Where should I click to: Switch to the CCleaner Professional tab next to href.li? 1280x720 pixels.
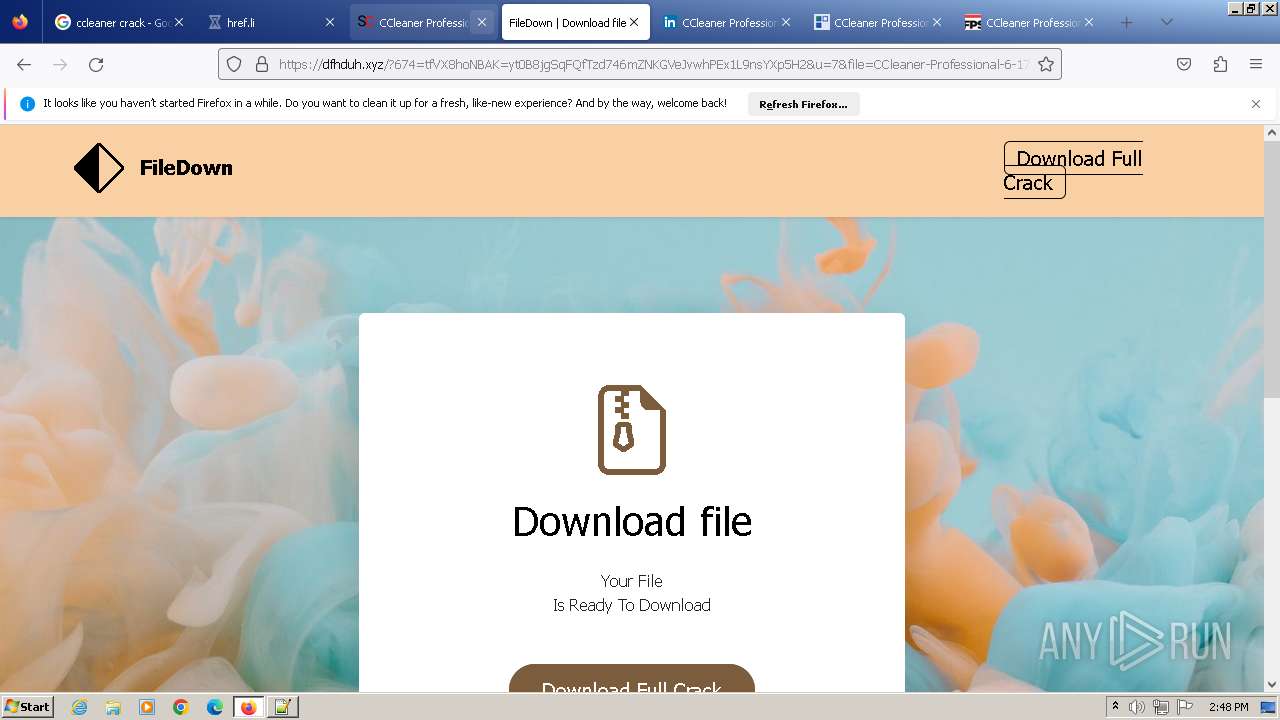pos(423,22)
